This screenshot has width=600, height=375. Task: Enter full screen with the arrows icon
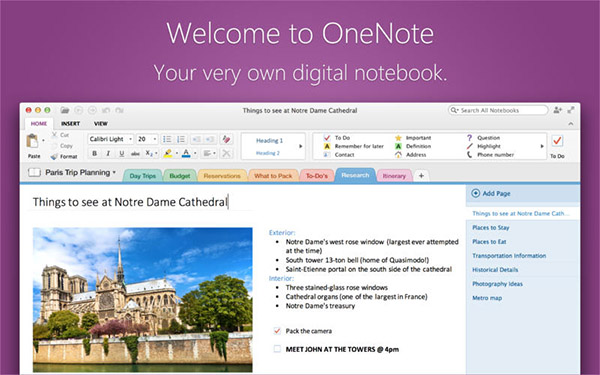point(571,110)
